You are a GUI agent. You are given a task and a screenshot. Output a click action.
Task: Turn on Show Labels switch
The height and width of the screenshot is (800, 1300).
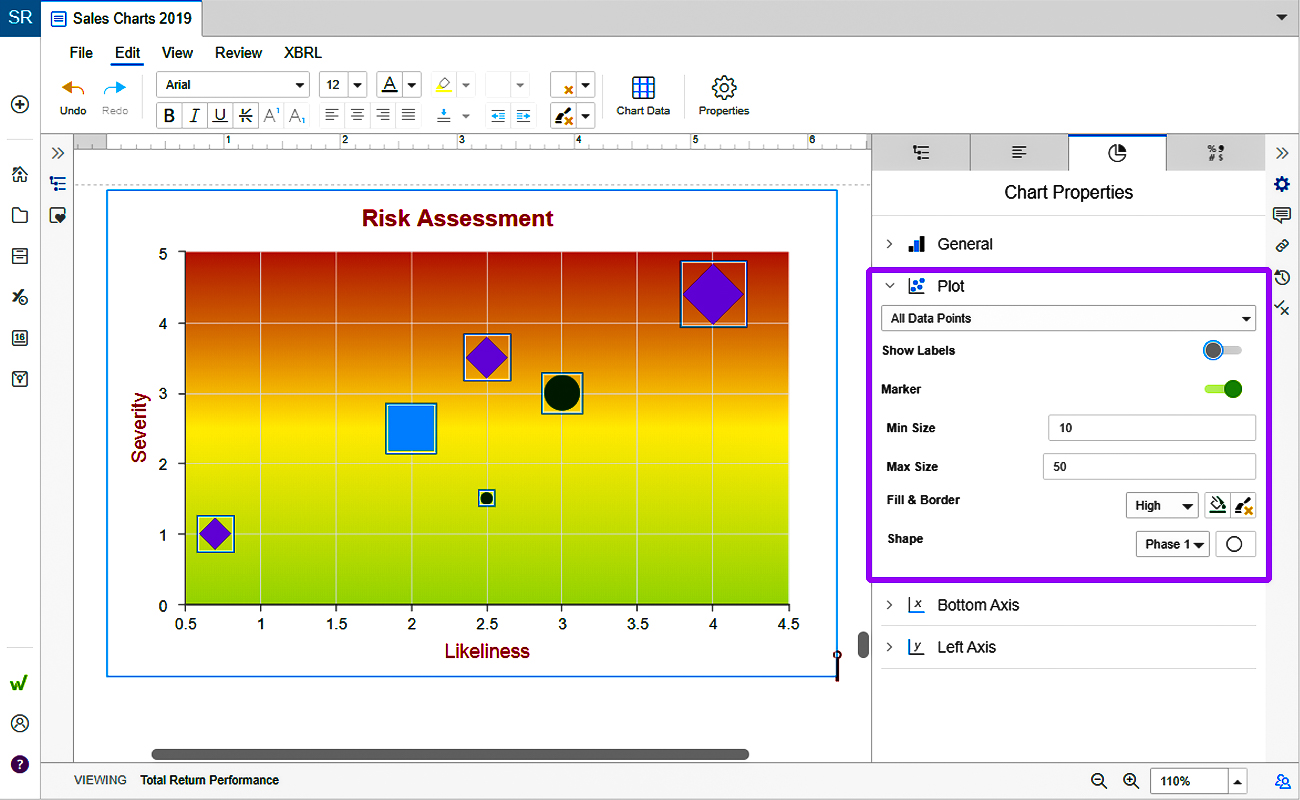1222,351
